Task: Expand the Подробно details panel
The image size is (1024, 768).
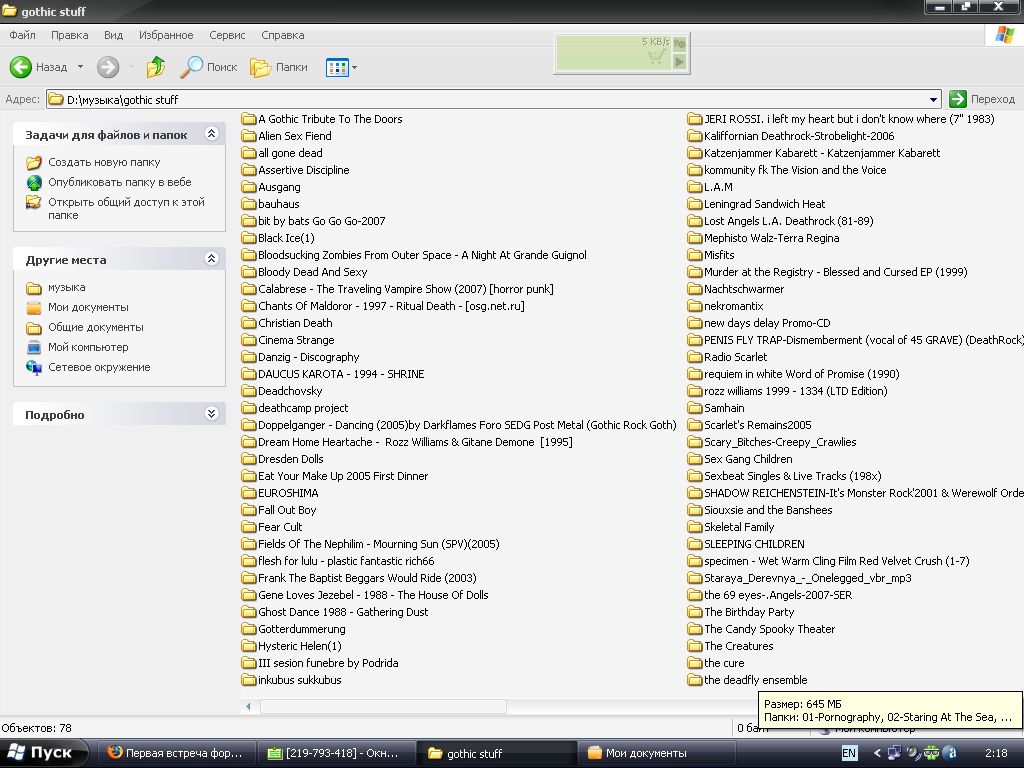Action: pyautogui.click(x=211, y=413)
